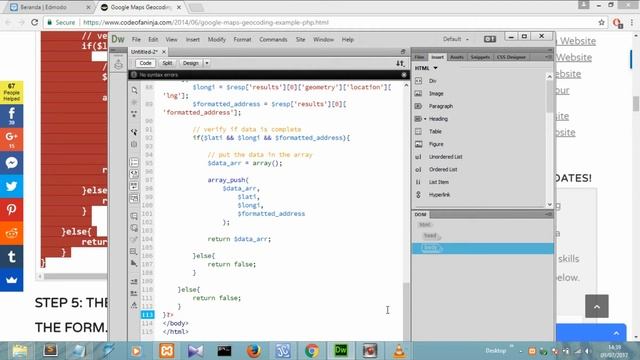Screen dimensions: 640x360
Task: Reload the Chrome page
Action: (x=35, y=22)
